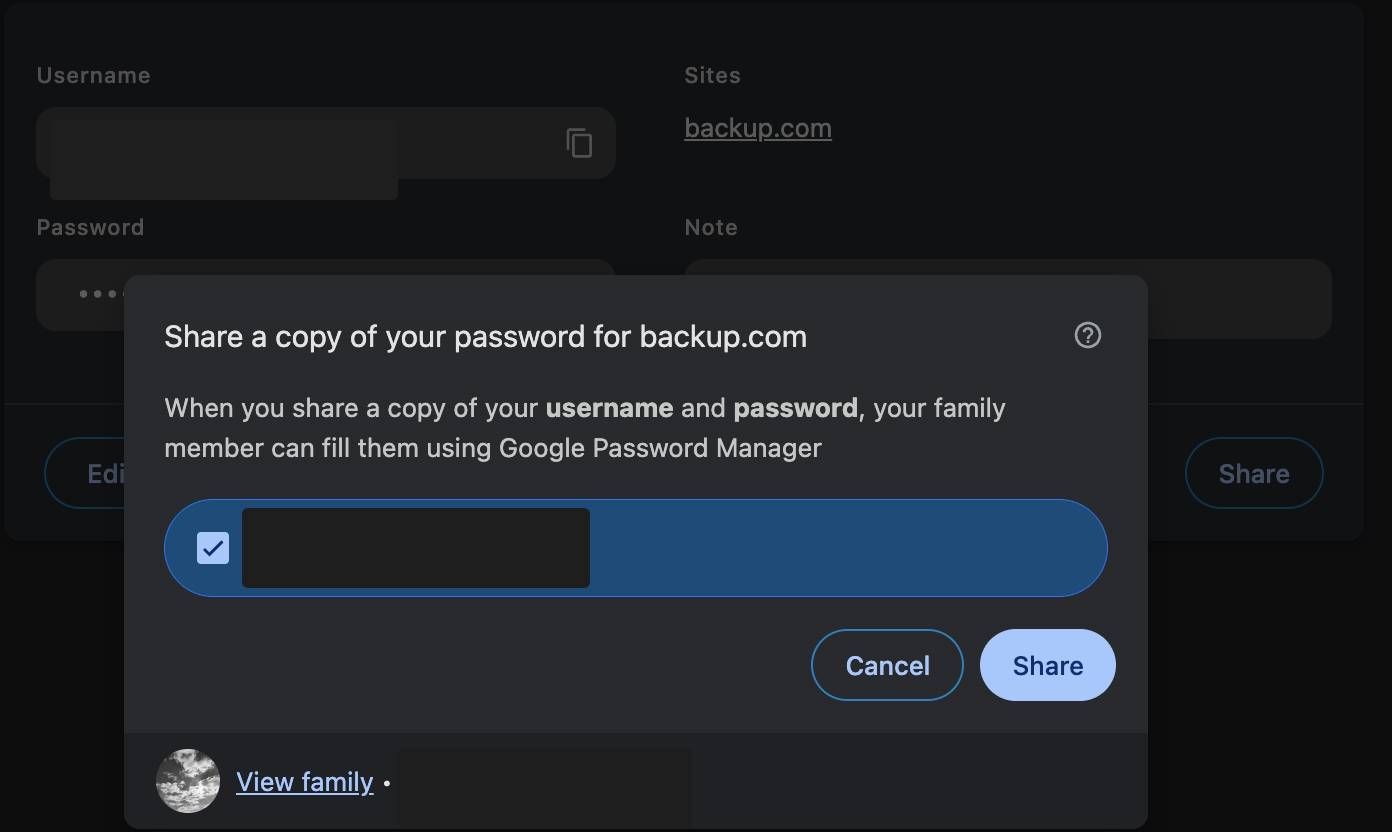
Task: Cancel sharing the backup.com password
Action: (x=887, y=665)
